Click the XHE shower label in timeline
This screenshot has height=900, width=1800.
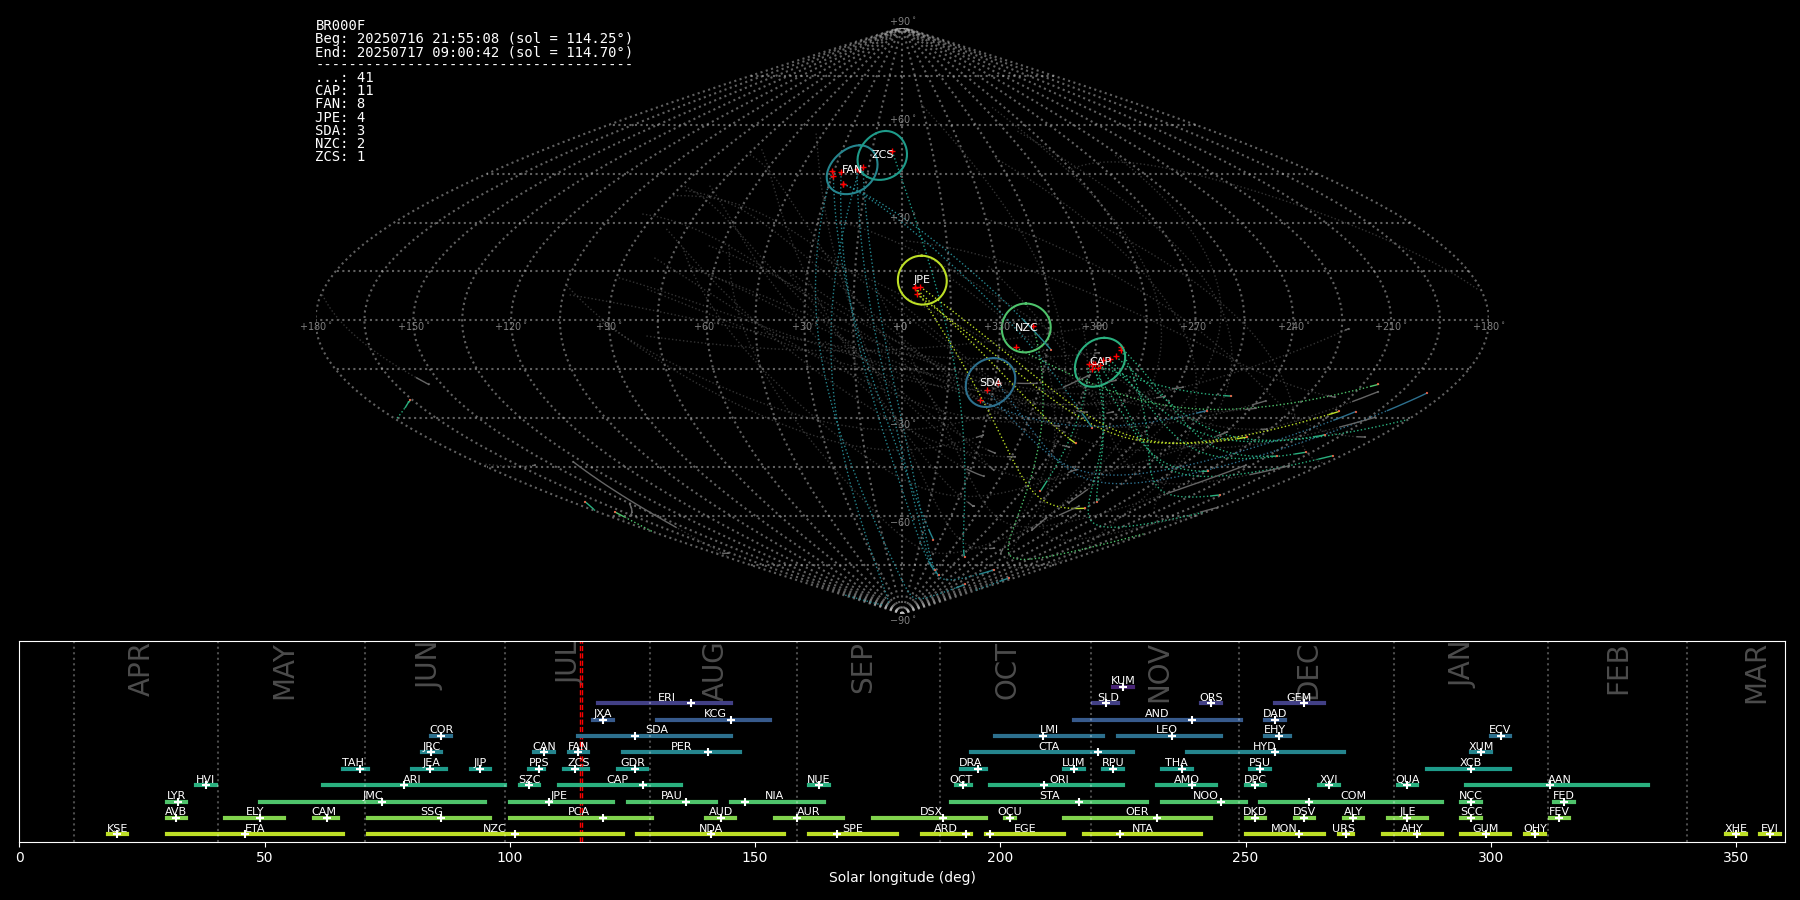pyautogui.click(x=1736, y=829)
